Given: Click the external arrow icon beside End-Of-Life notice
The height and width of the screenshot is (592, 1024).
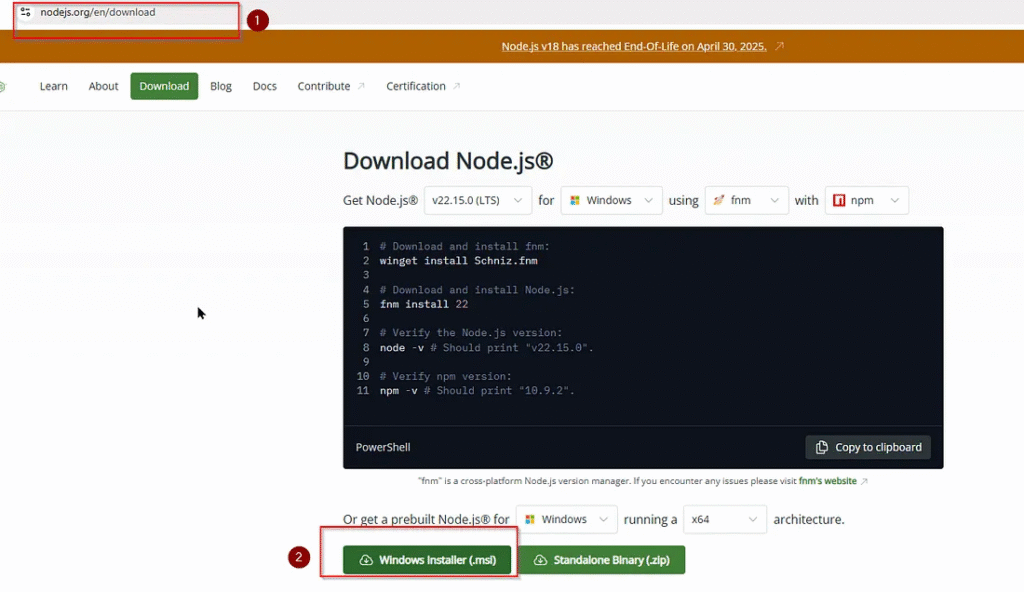Looking at the screenshot, I should (779, 46).
